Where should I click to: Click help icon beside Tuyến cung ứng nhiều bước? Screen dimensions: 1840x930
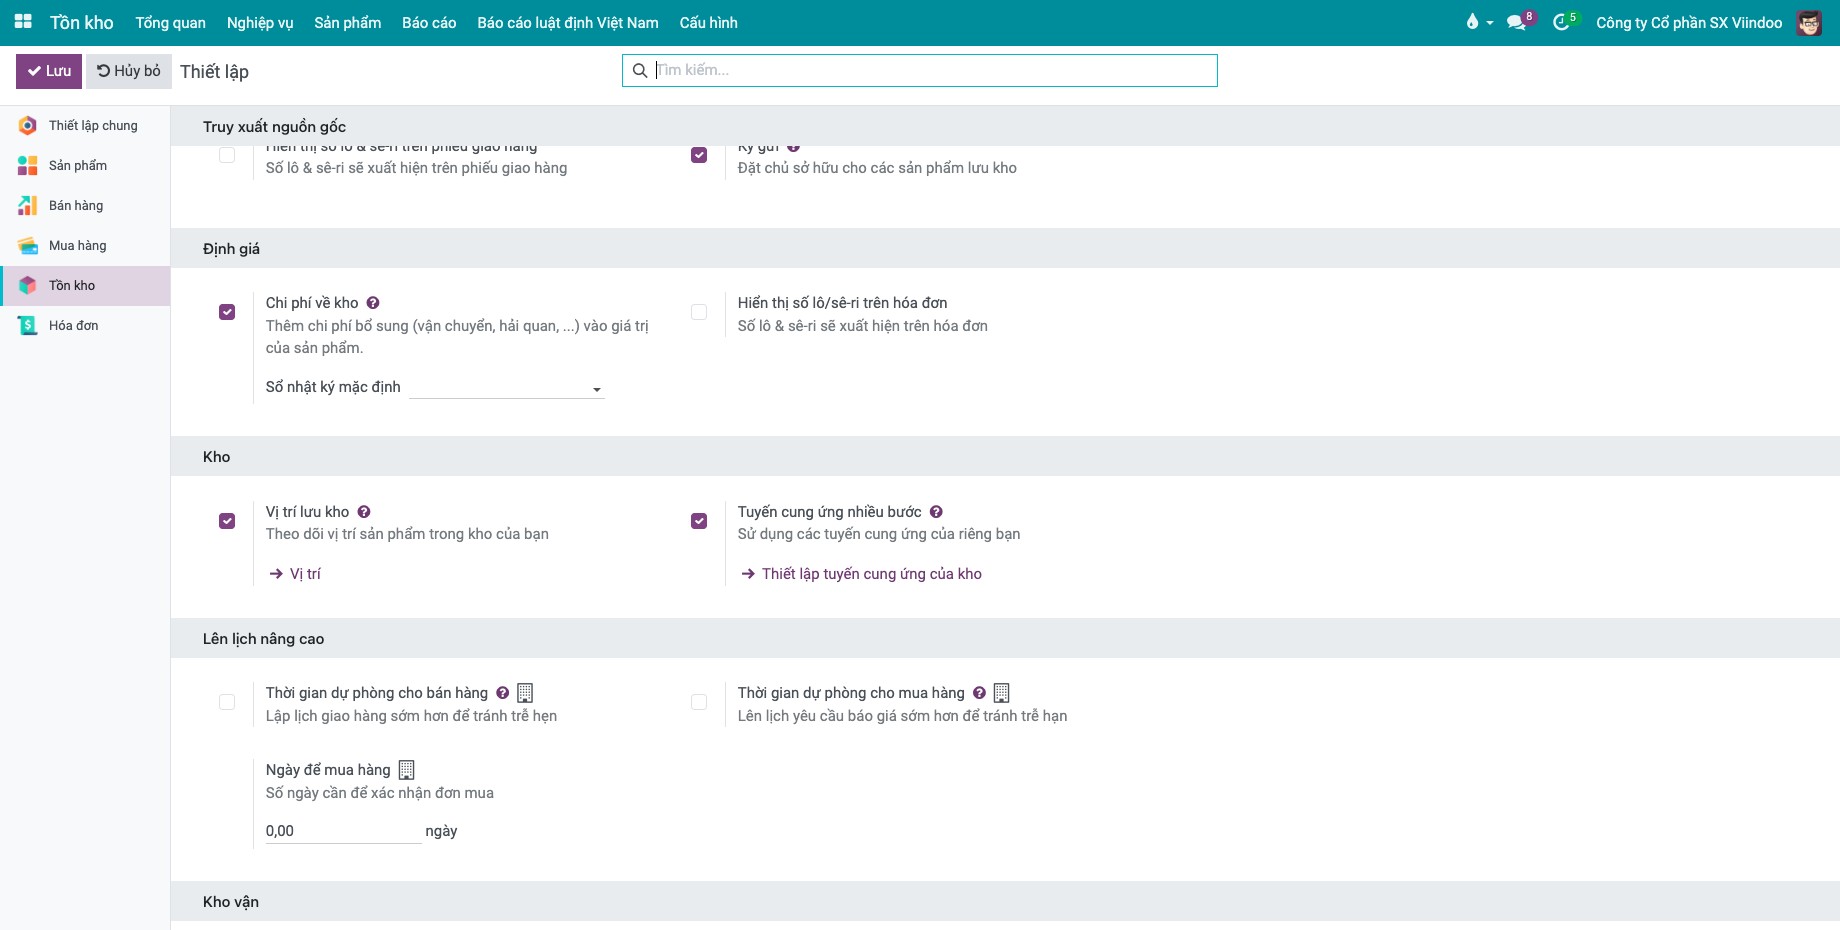pyautogui.click(x=936, y=512)
